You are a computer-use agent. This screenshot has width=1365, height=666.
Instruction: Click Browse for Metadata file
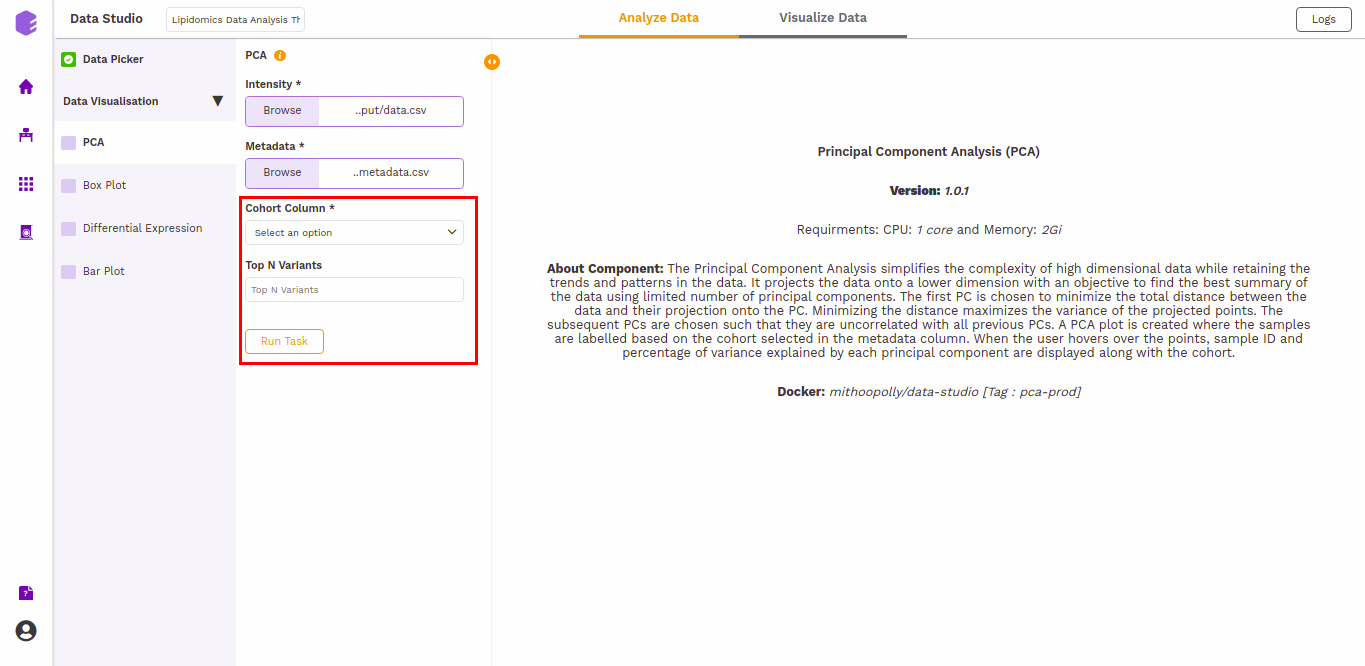click(x=282, y=173)
